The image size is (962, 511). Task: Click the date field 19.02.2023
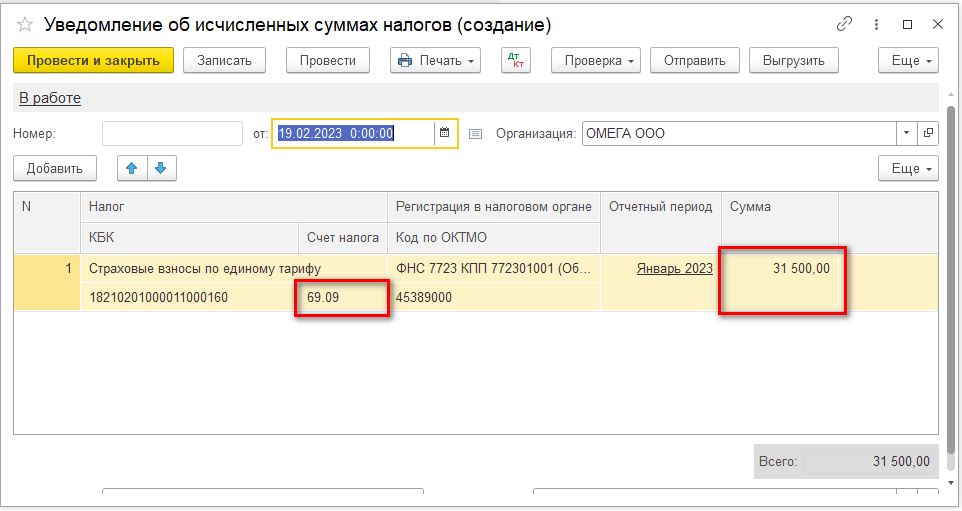click(x=355, y=133)
